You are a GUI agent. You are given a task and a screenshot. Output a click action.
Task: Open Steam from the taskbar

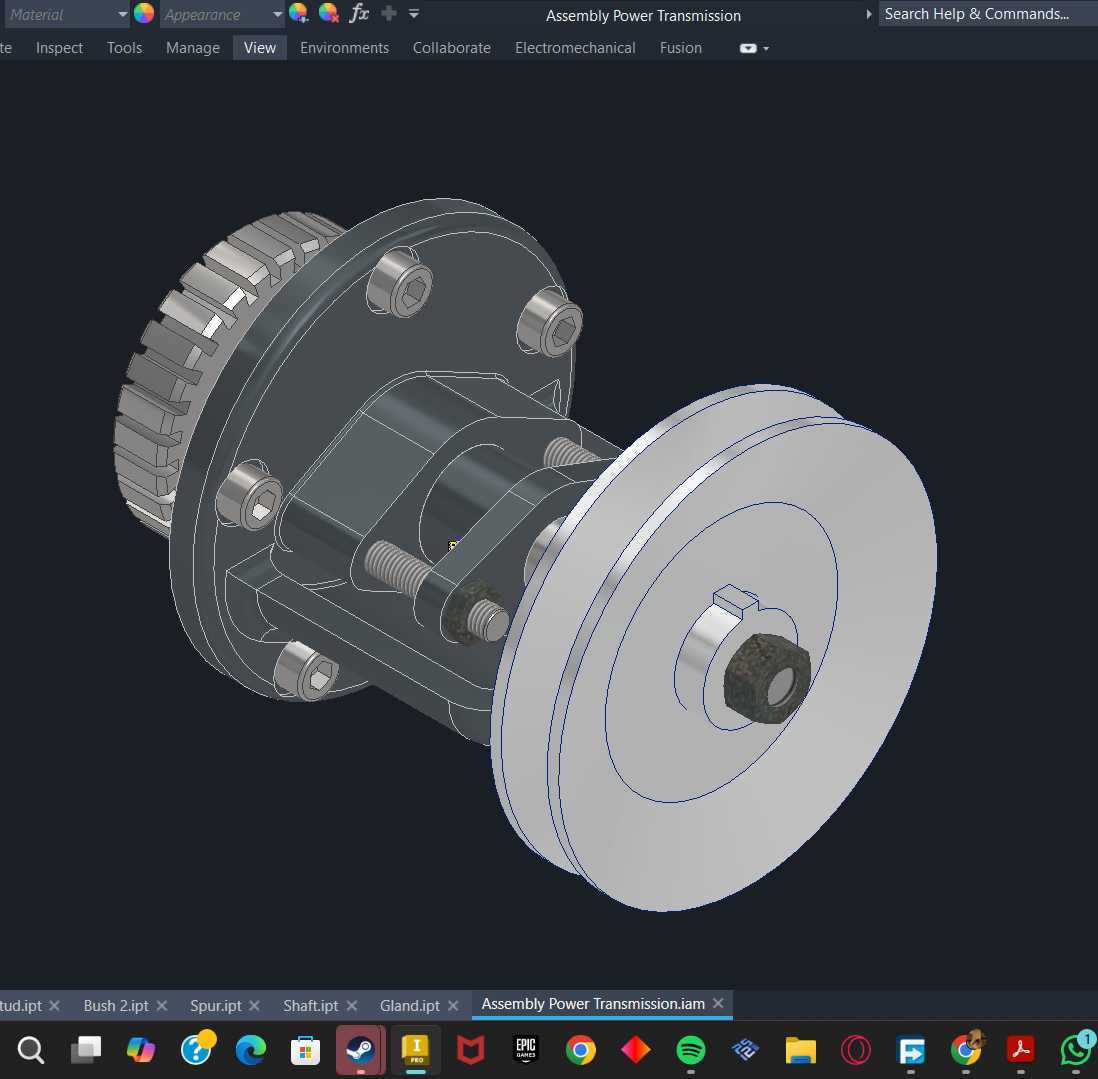[x=361, y=1050]
